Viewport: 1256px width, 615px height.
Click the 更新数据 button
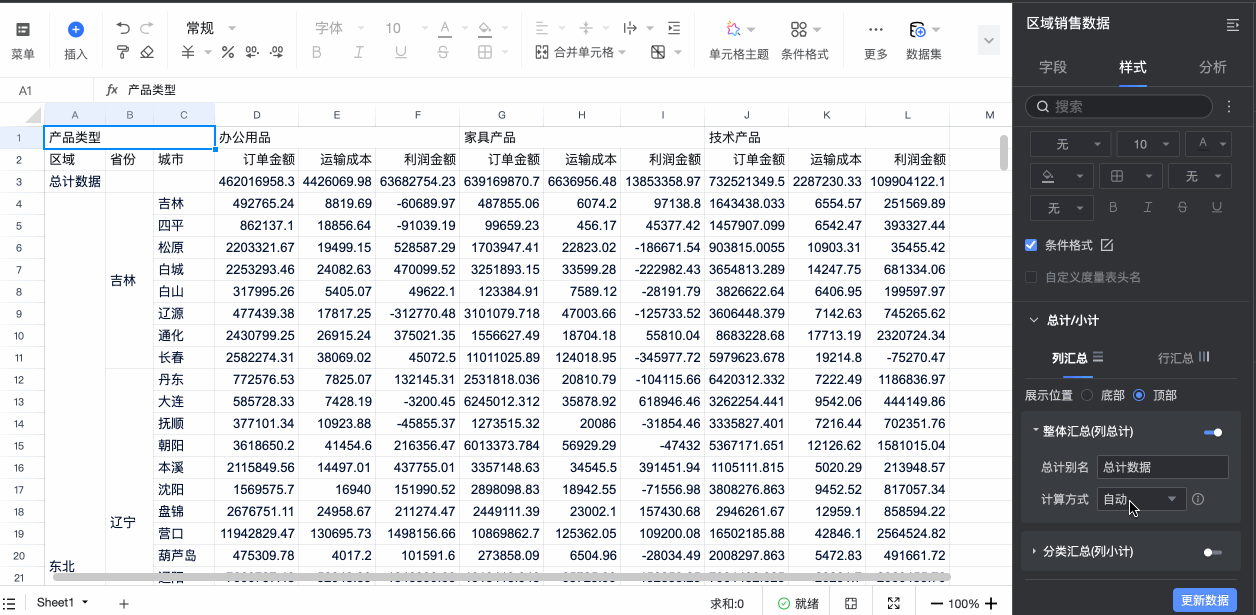pyautogui.click(x=1205, y=600)
